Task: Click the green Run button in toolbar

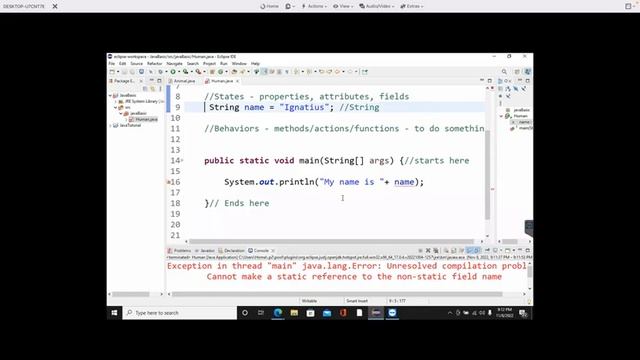Action: pyautogui.click(x=173, y=72)
